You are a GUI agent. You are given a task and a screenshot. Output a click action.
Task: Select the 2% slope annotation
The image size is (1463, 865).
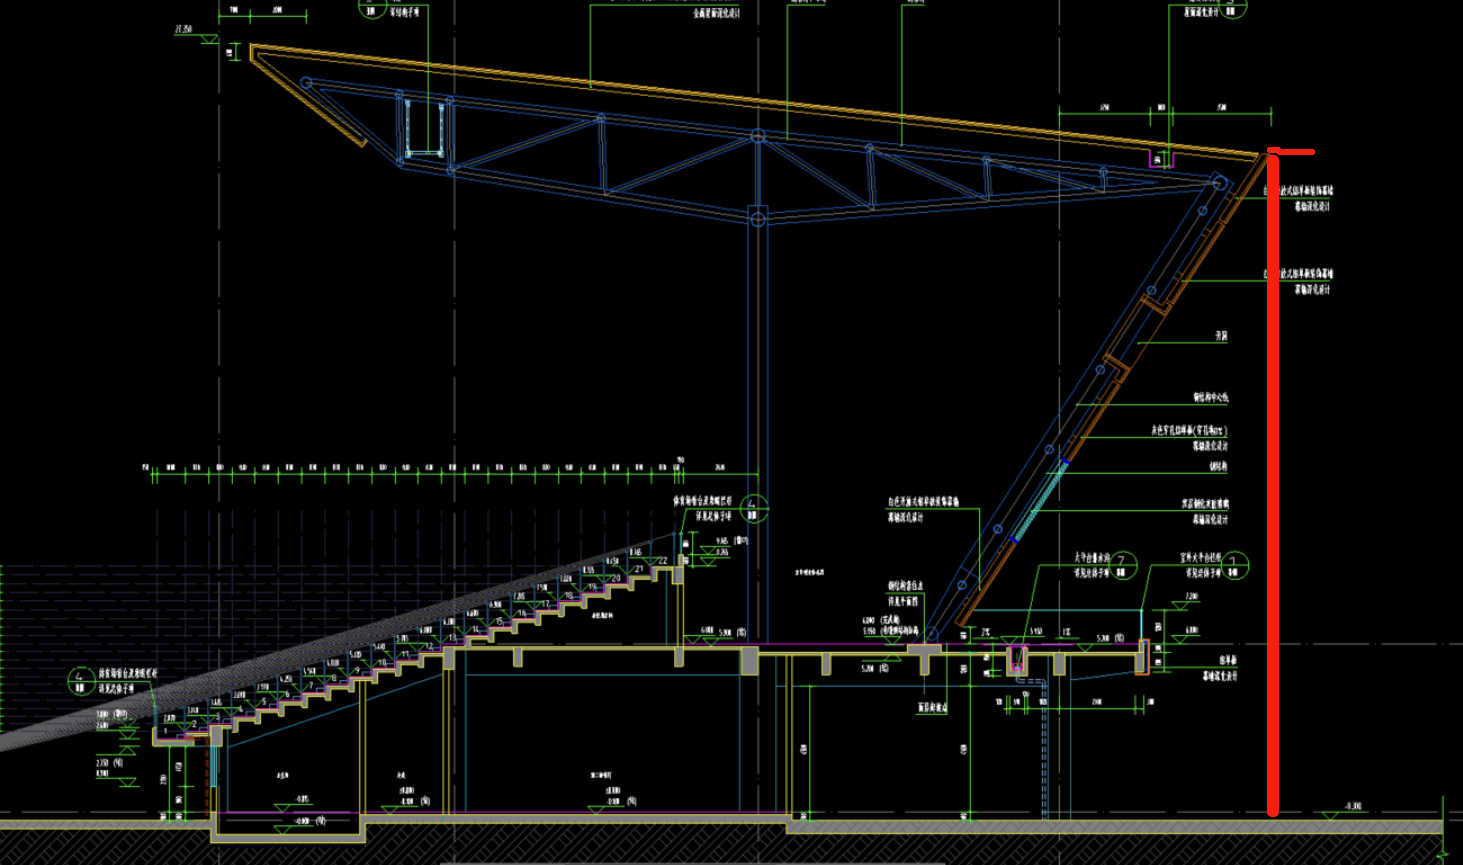click(x=986, y=632)
